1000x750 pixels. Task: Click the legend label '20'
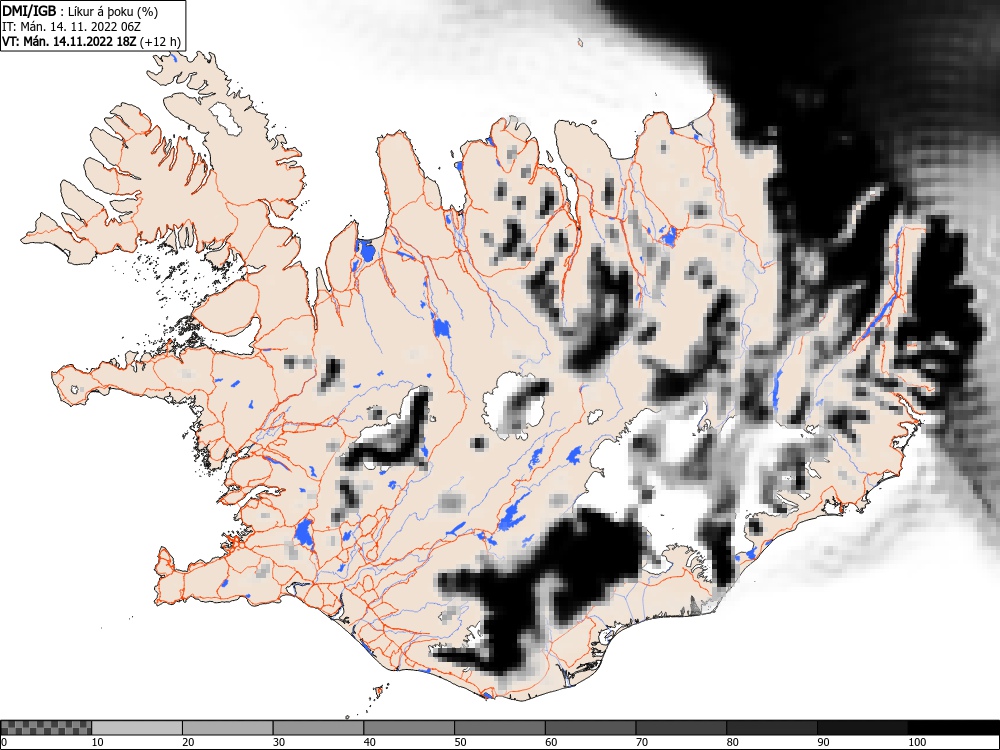(x=188, y=742)
